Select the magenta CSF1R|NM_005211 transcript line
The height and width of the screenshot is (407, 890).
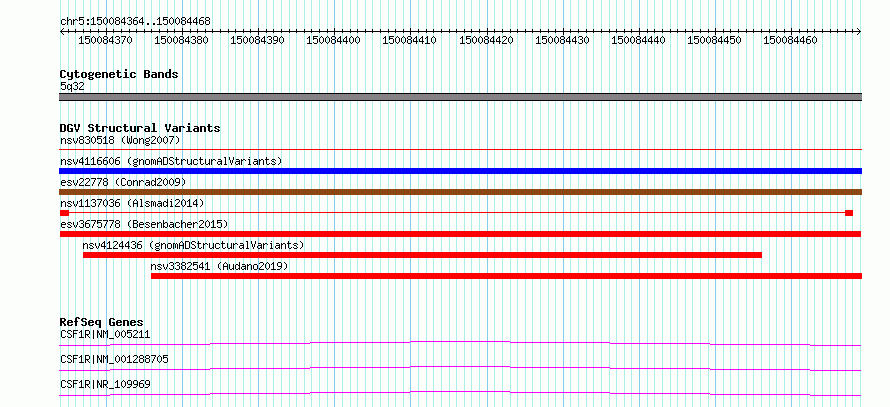tap(460, 343)
